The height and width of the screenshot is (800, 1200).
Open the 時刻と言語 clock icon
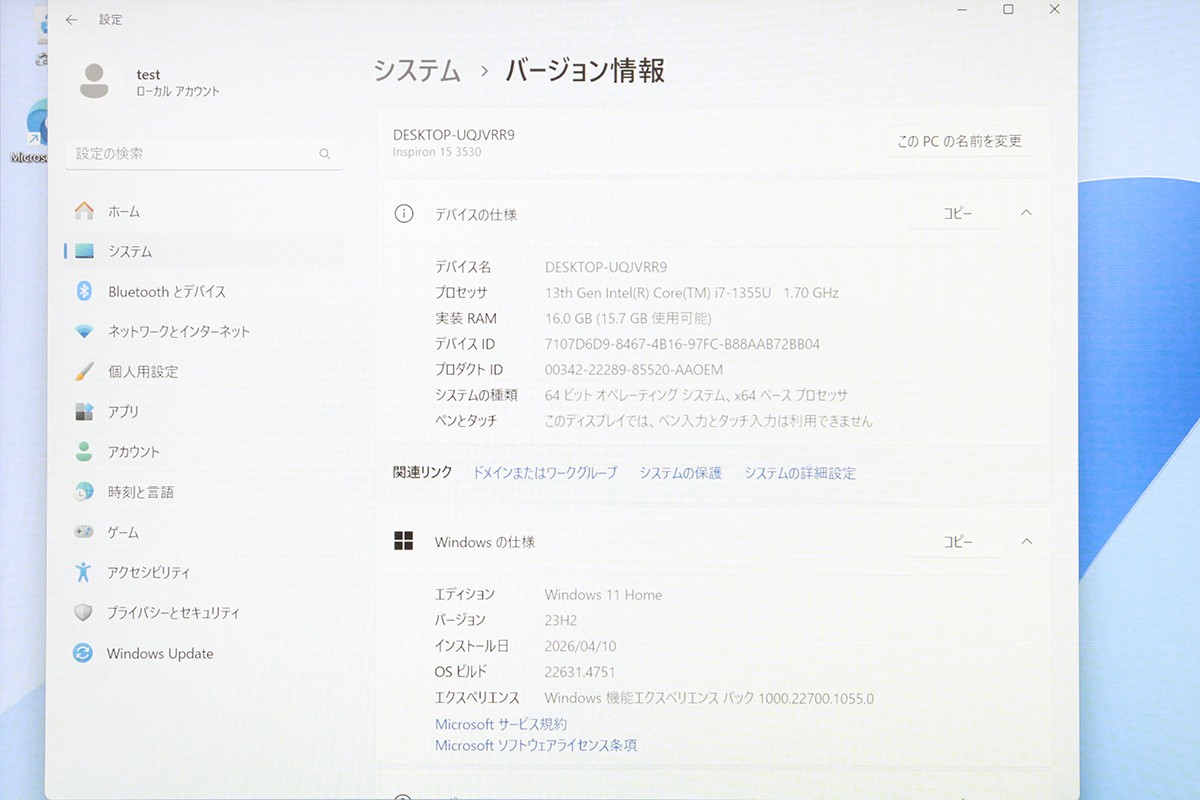(x=84, y=491)
